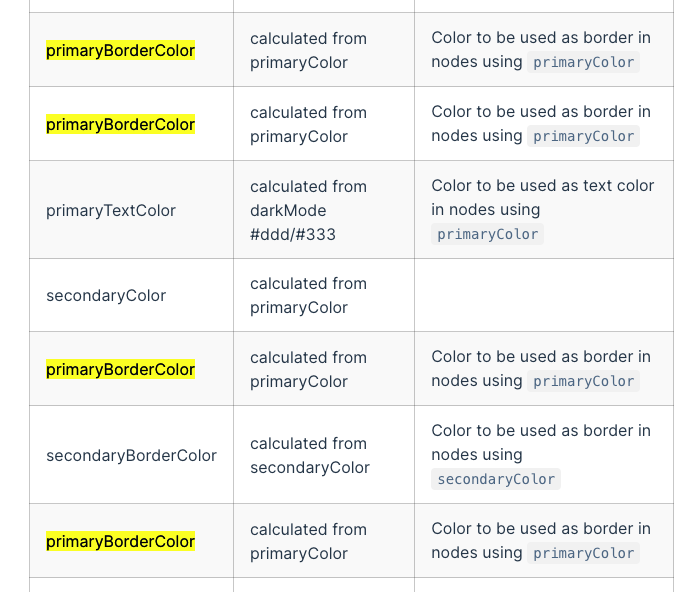Click 'calculated from primaryColor' in secondaryColor row
This screenshot has width=694, height=592.
click(x=308, y=295)
